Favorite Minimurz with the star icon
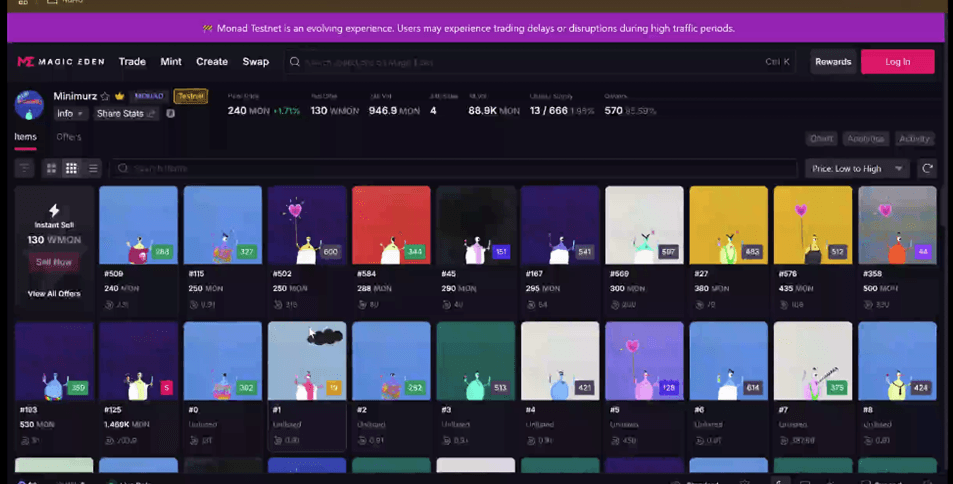Image resolution: width=953 pixels, height=484 pixels. click(x=105, y=96)
